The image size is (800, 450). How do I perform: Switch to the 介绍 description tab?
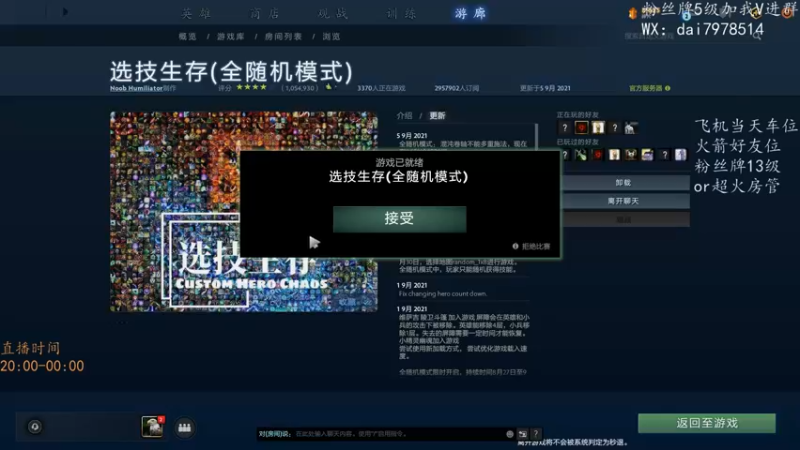[x=405, y=116]
